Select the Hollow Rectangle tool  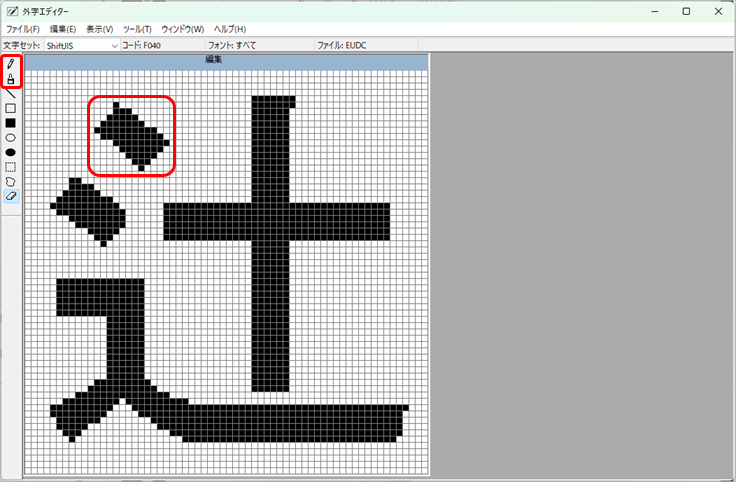click(x=11, y=108)
